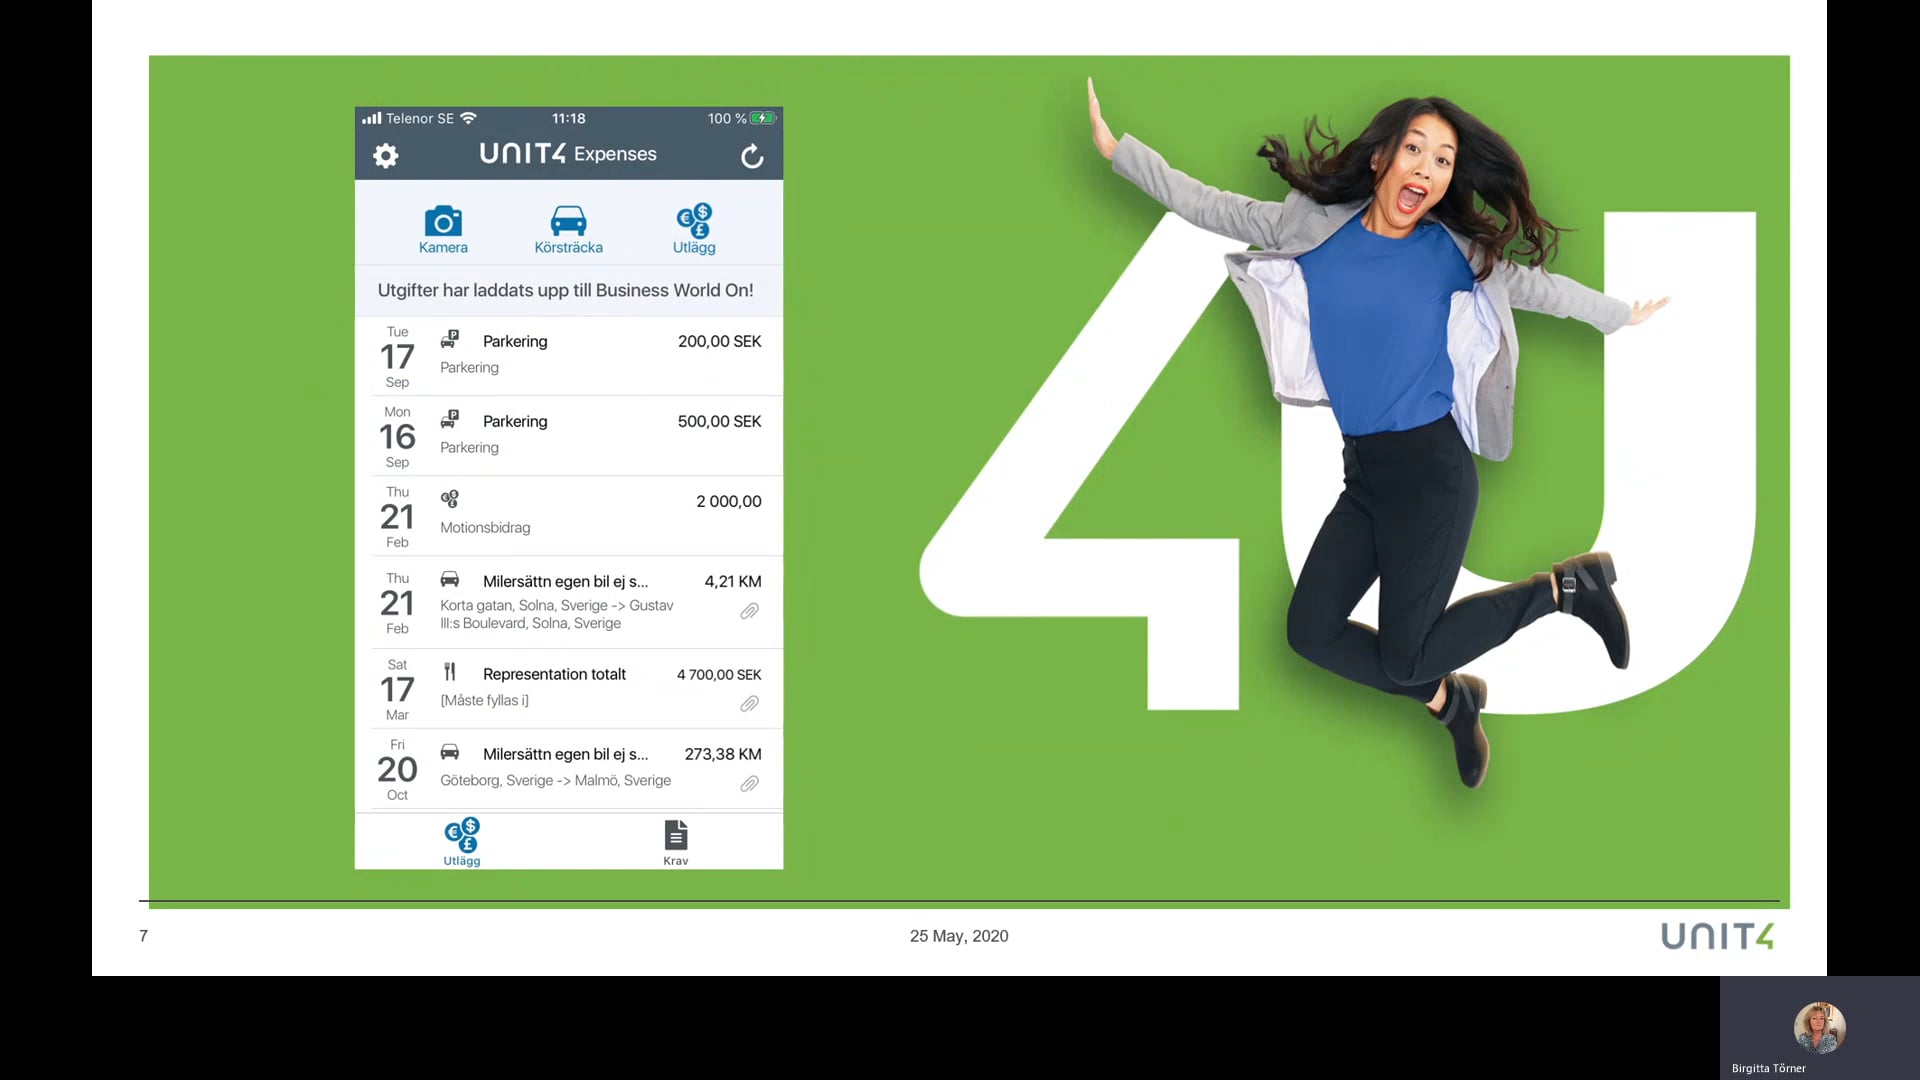Open the Telenor SE carrier status indicator

(418, 117)
